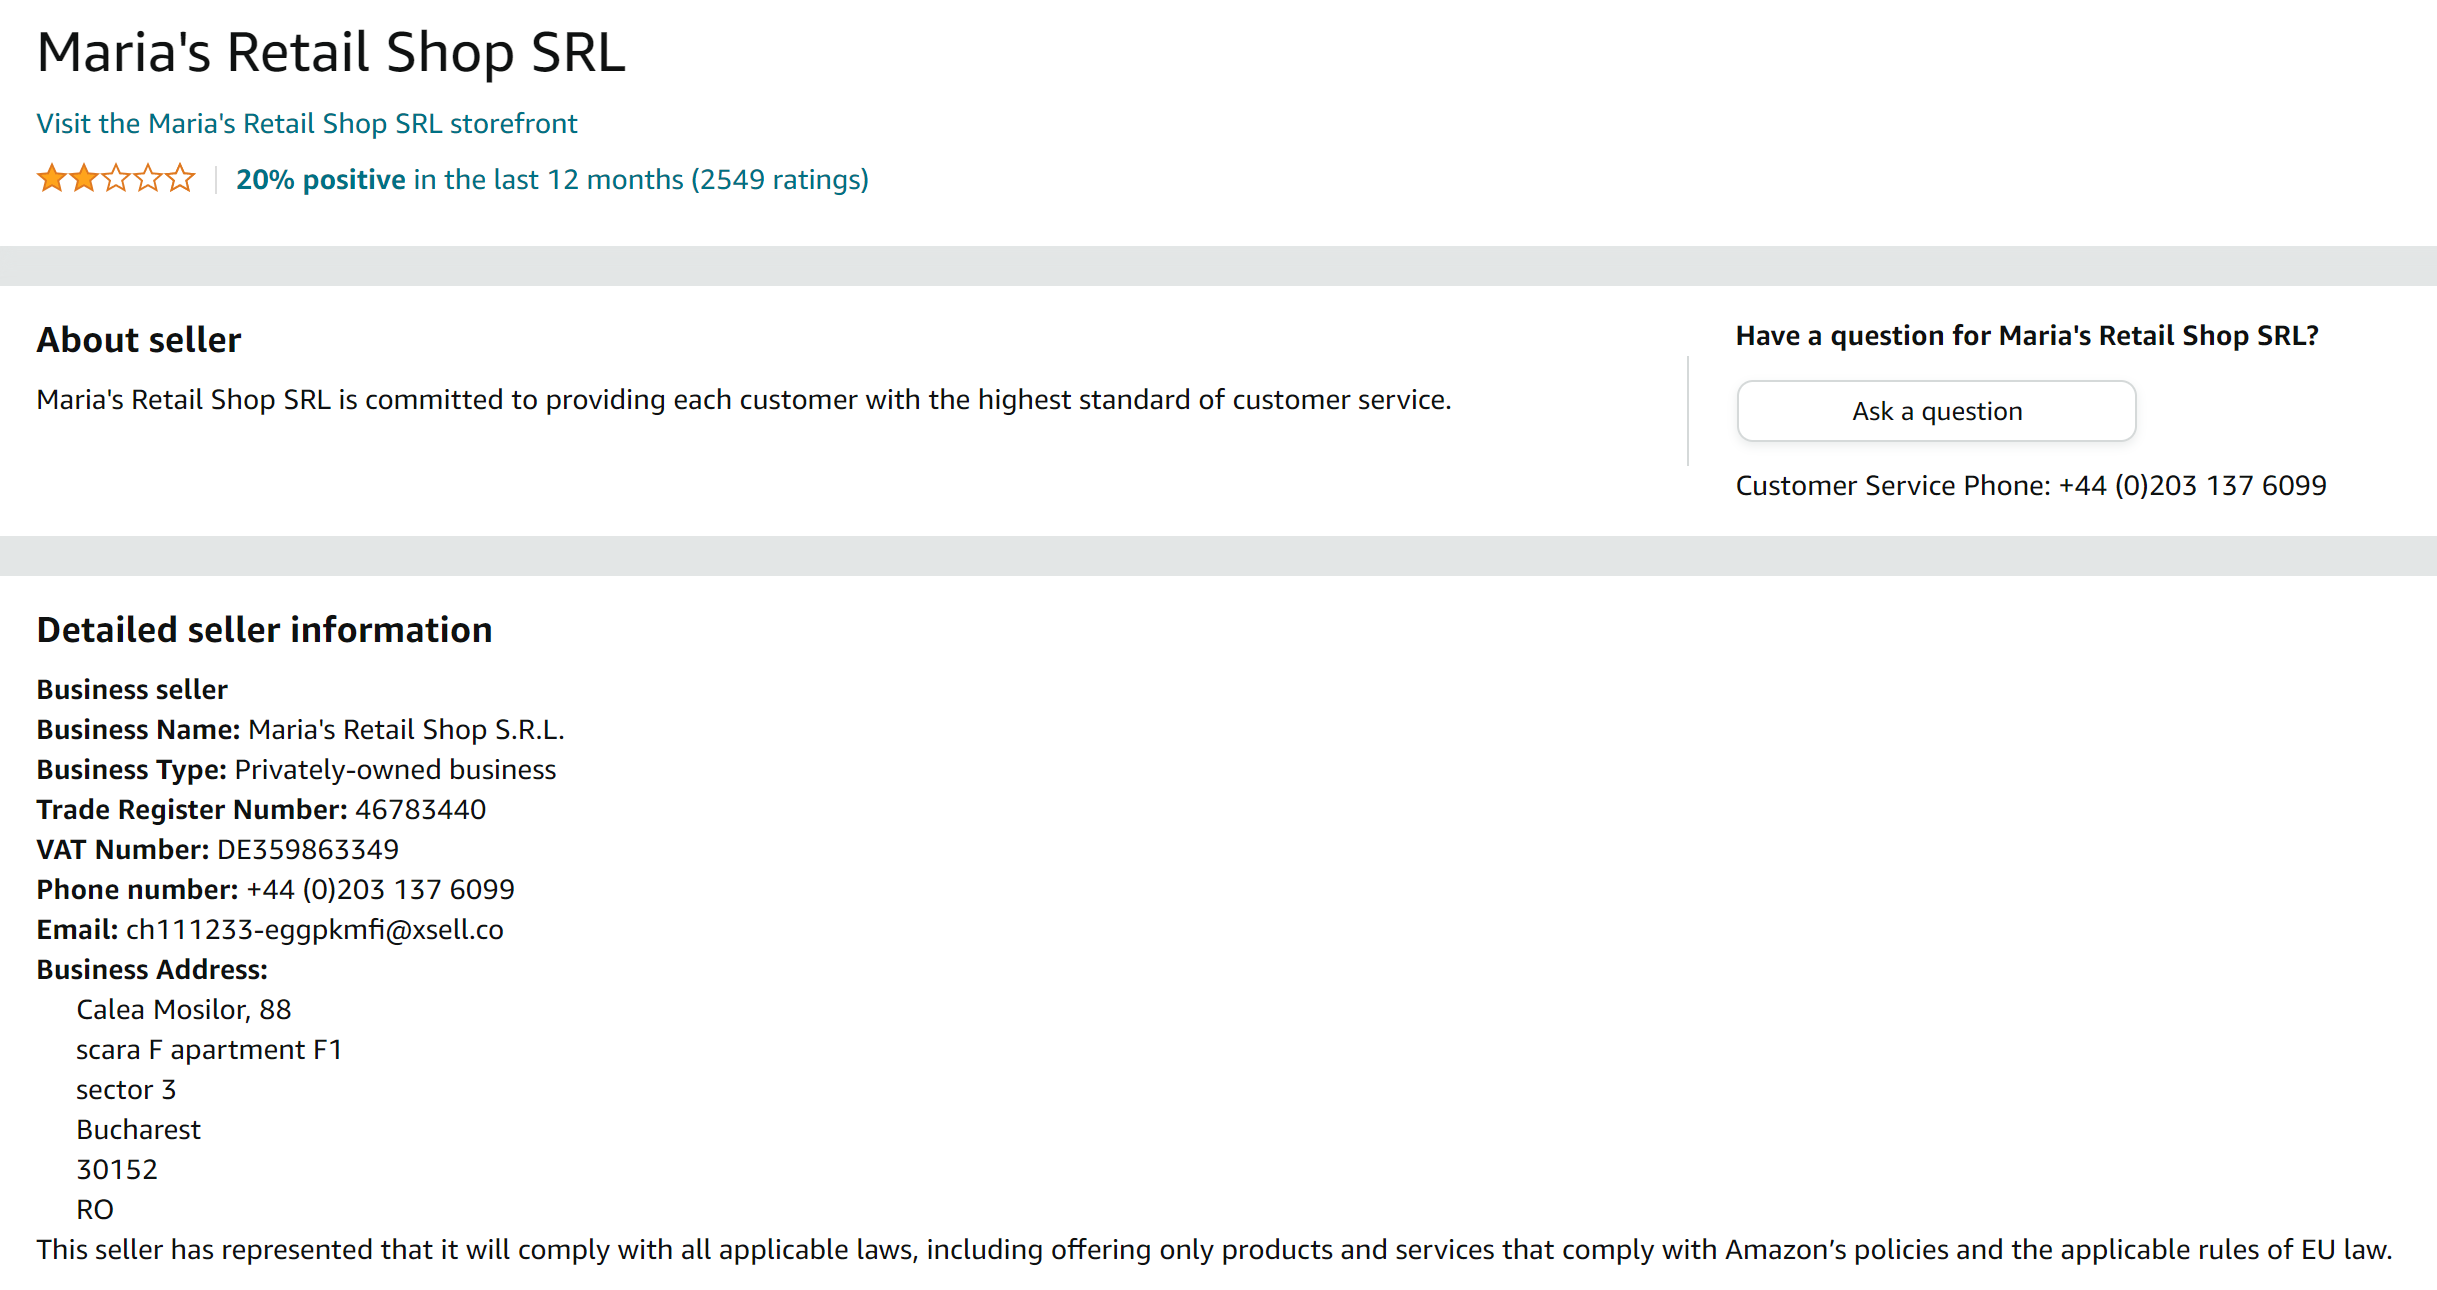Image resolution: width=2437 pixels, height=1290 pixels.
Task: Click the Calea Mosilor, 88 address line
Action: pos(183,1009)
